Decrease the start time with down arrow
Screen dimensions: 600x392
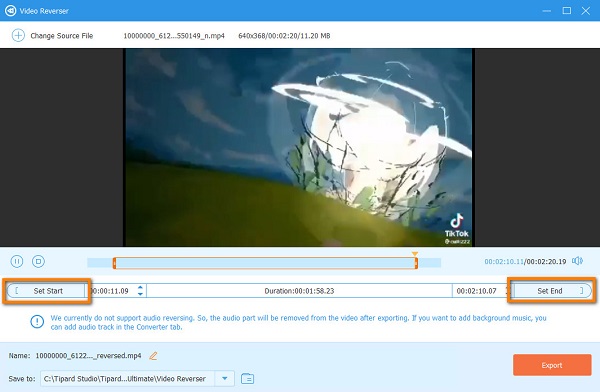[140, 294]
